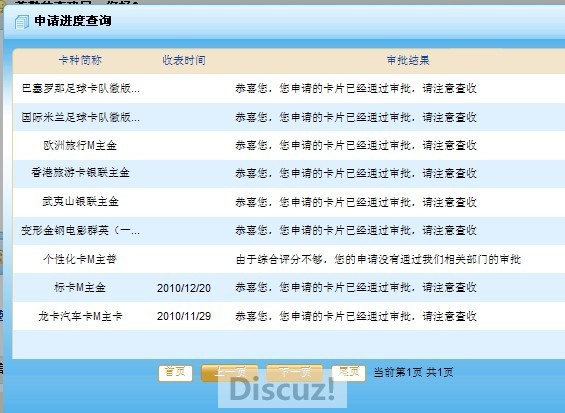Click approval result for 欧洲旅行M主金 row
This screenshot has width=565, height=413.
point(356,145)
